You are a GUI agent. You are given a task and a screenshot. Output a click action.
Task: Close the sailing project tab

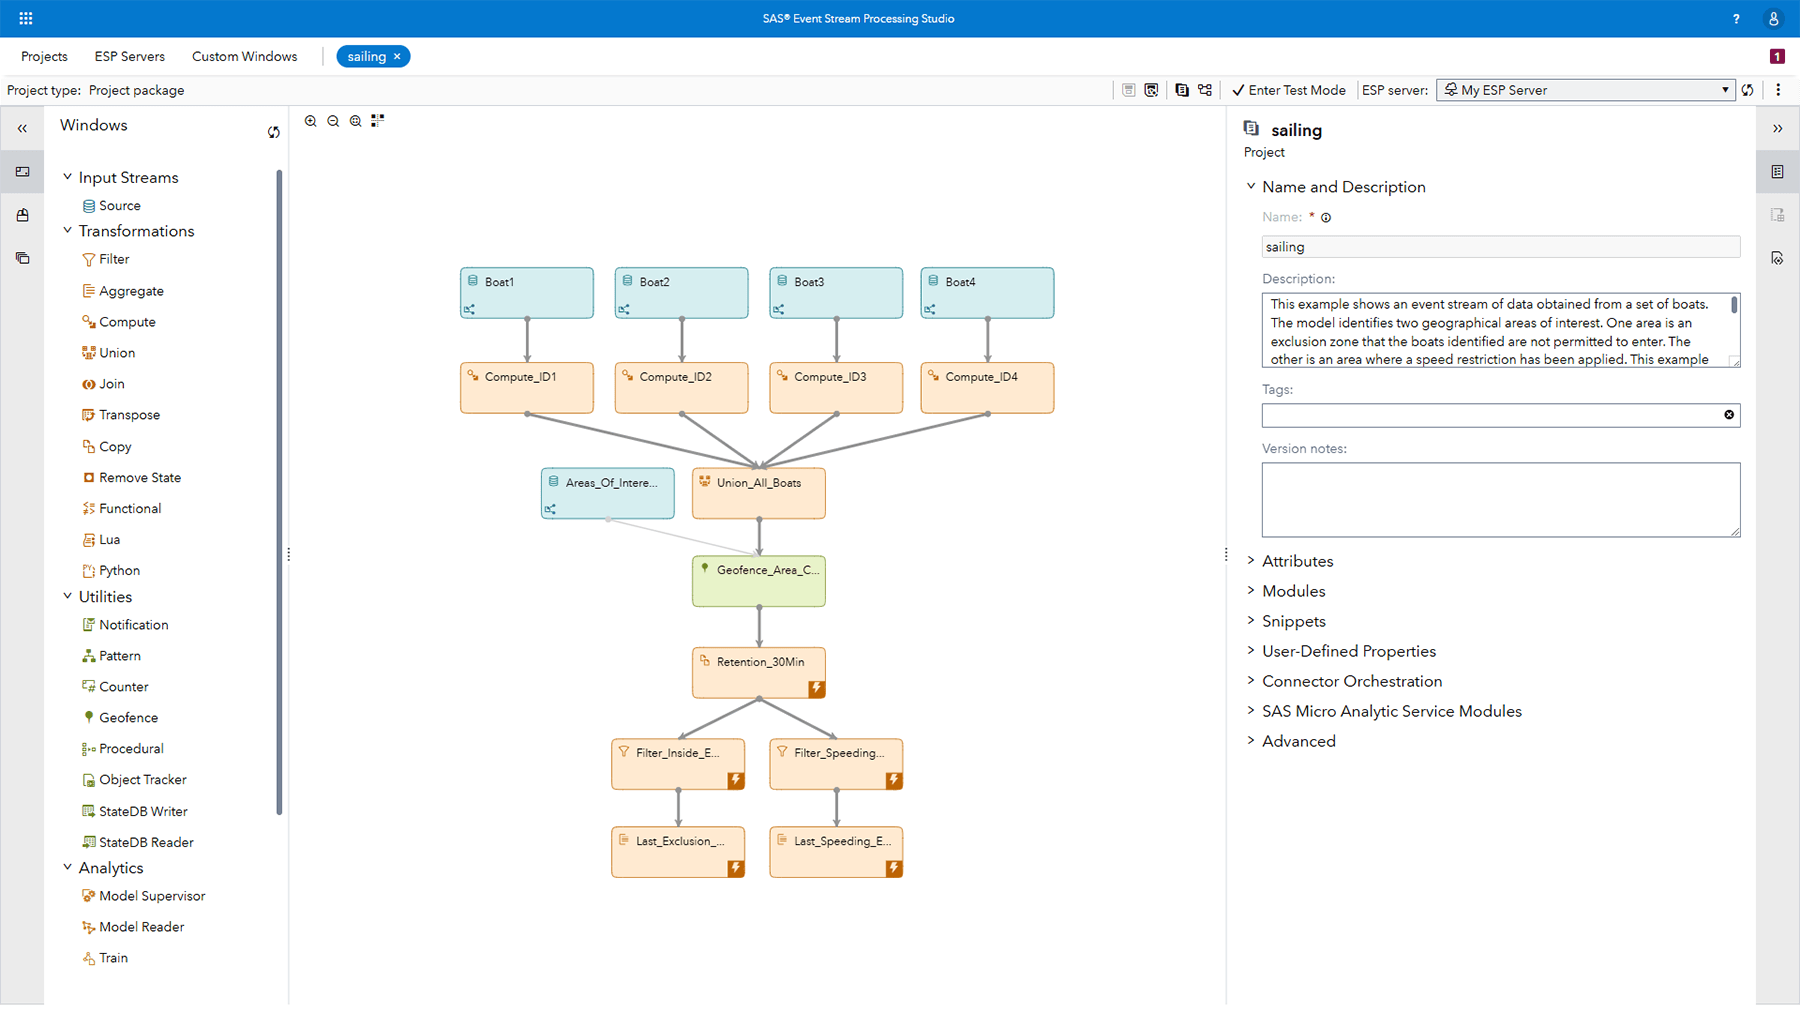coord(397,57)
